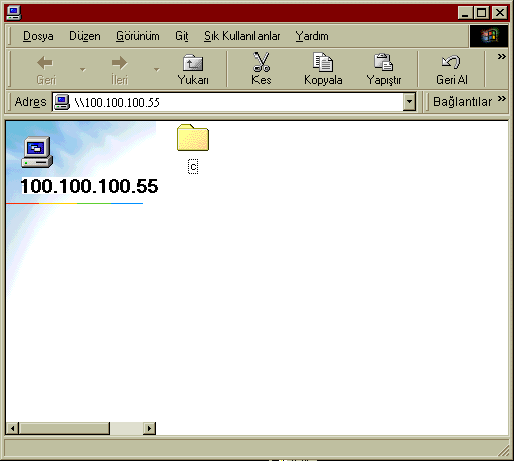Click the Yapıştır paste icon
Image resolution: width=514 pixels, height=461 pixels.
coord(383,62)
